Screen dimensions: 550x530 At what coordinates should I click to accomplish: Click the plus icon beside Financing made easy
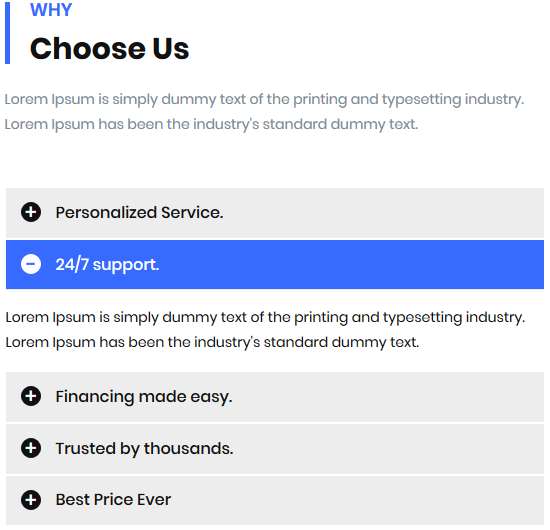(x=31, y=396)
